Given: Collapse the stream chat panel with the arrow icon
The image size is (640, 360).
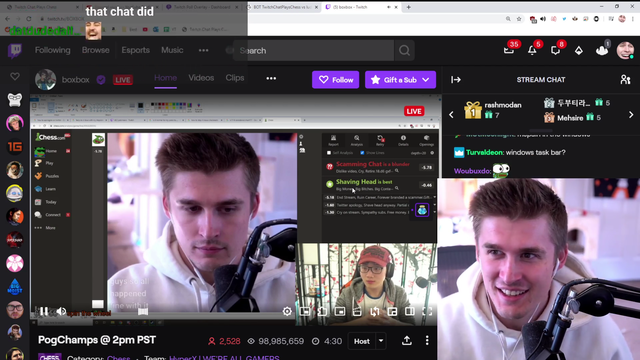Looking at the screenshot, I should pos(456,80).
